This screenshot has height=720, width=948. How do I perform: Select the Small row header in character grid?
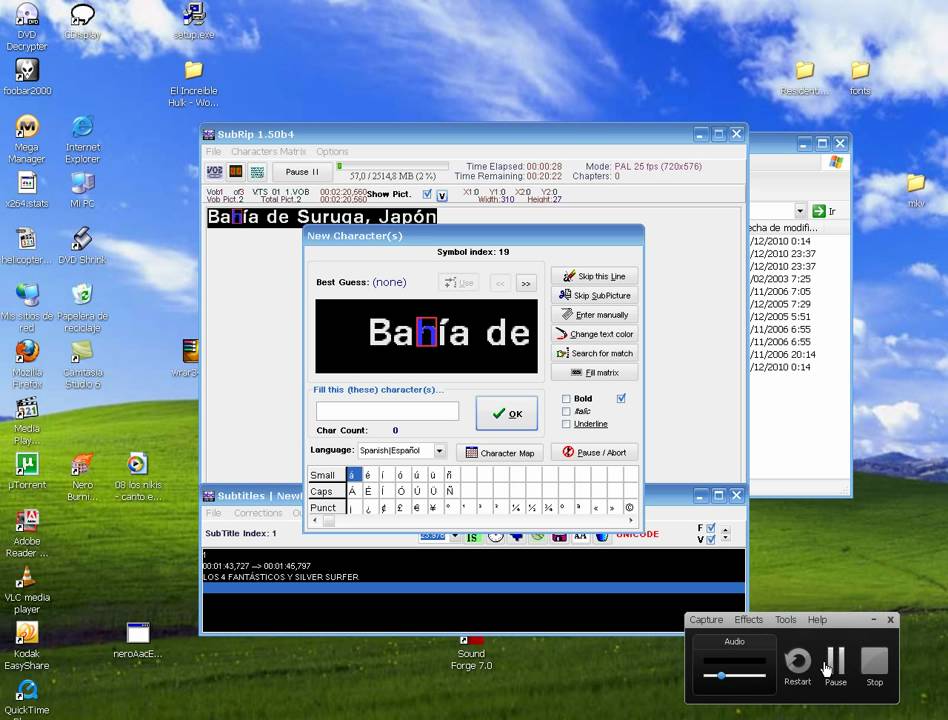(326, 475)
